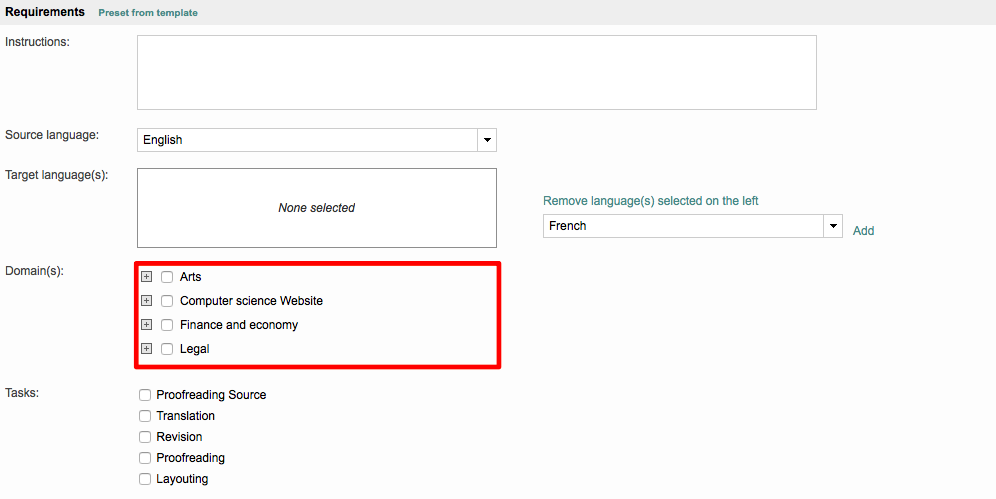Open the French target language dropdown
Screen dimensions: 996x499
point(832,226)
